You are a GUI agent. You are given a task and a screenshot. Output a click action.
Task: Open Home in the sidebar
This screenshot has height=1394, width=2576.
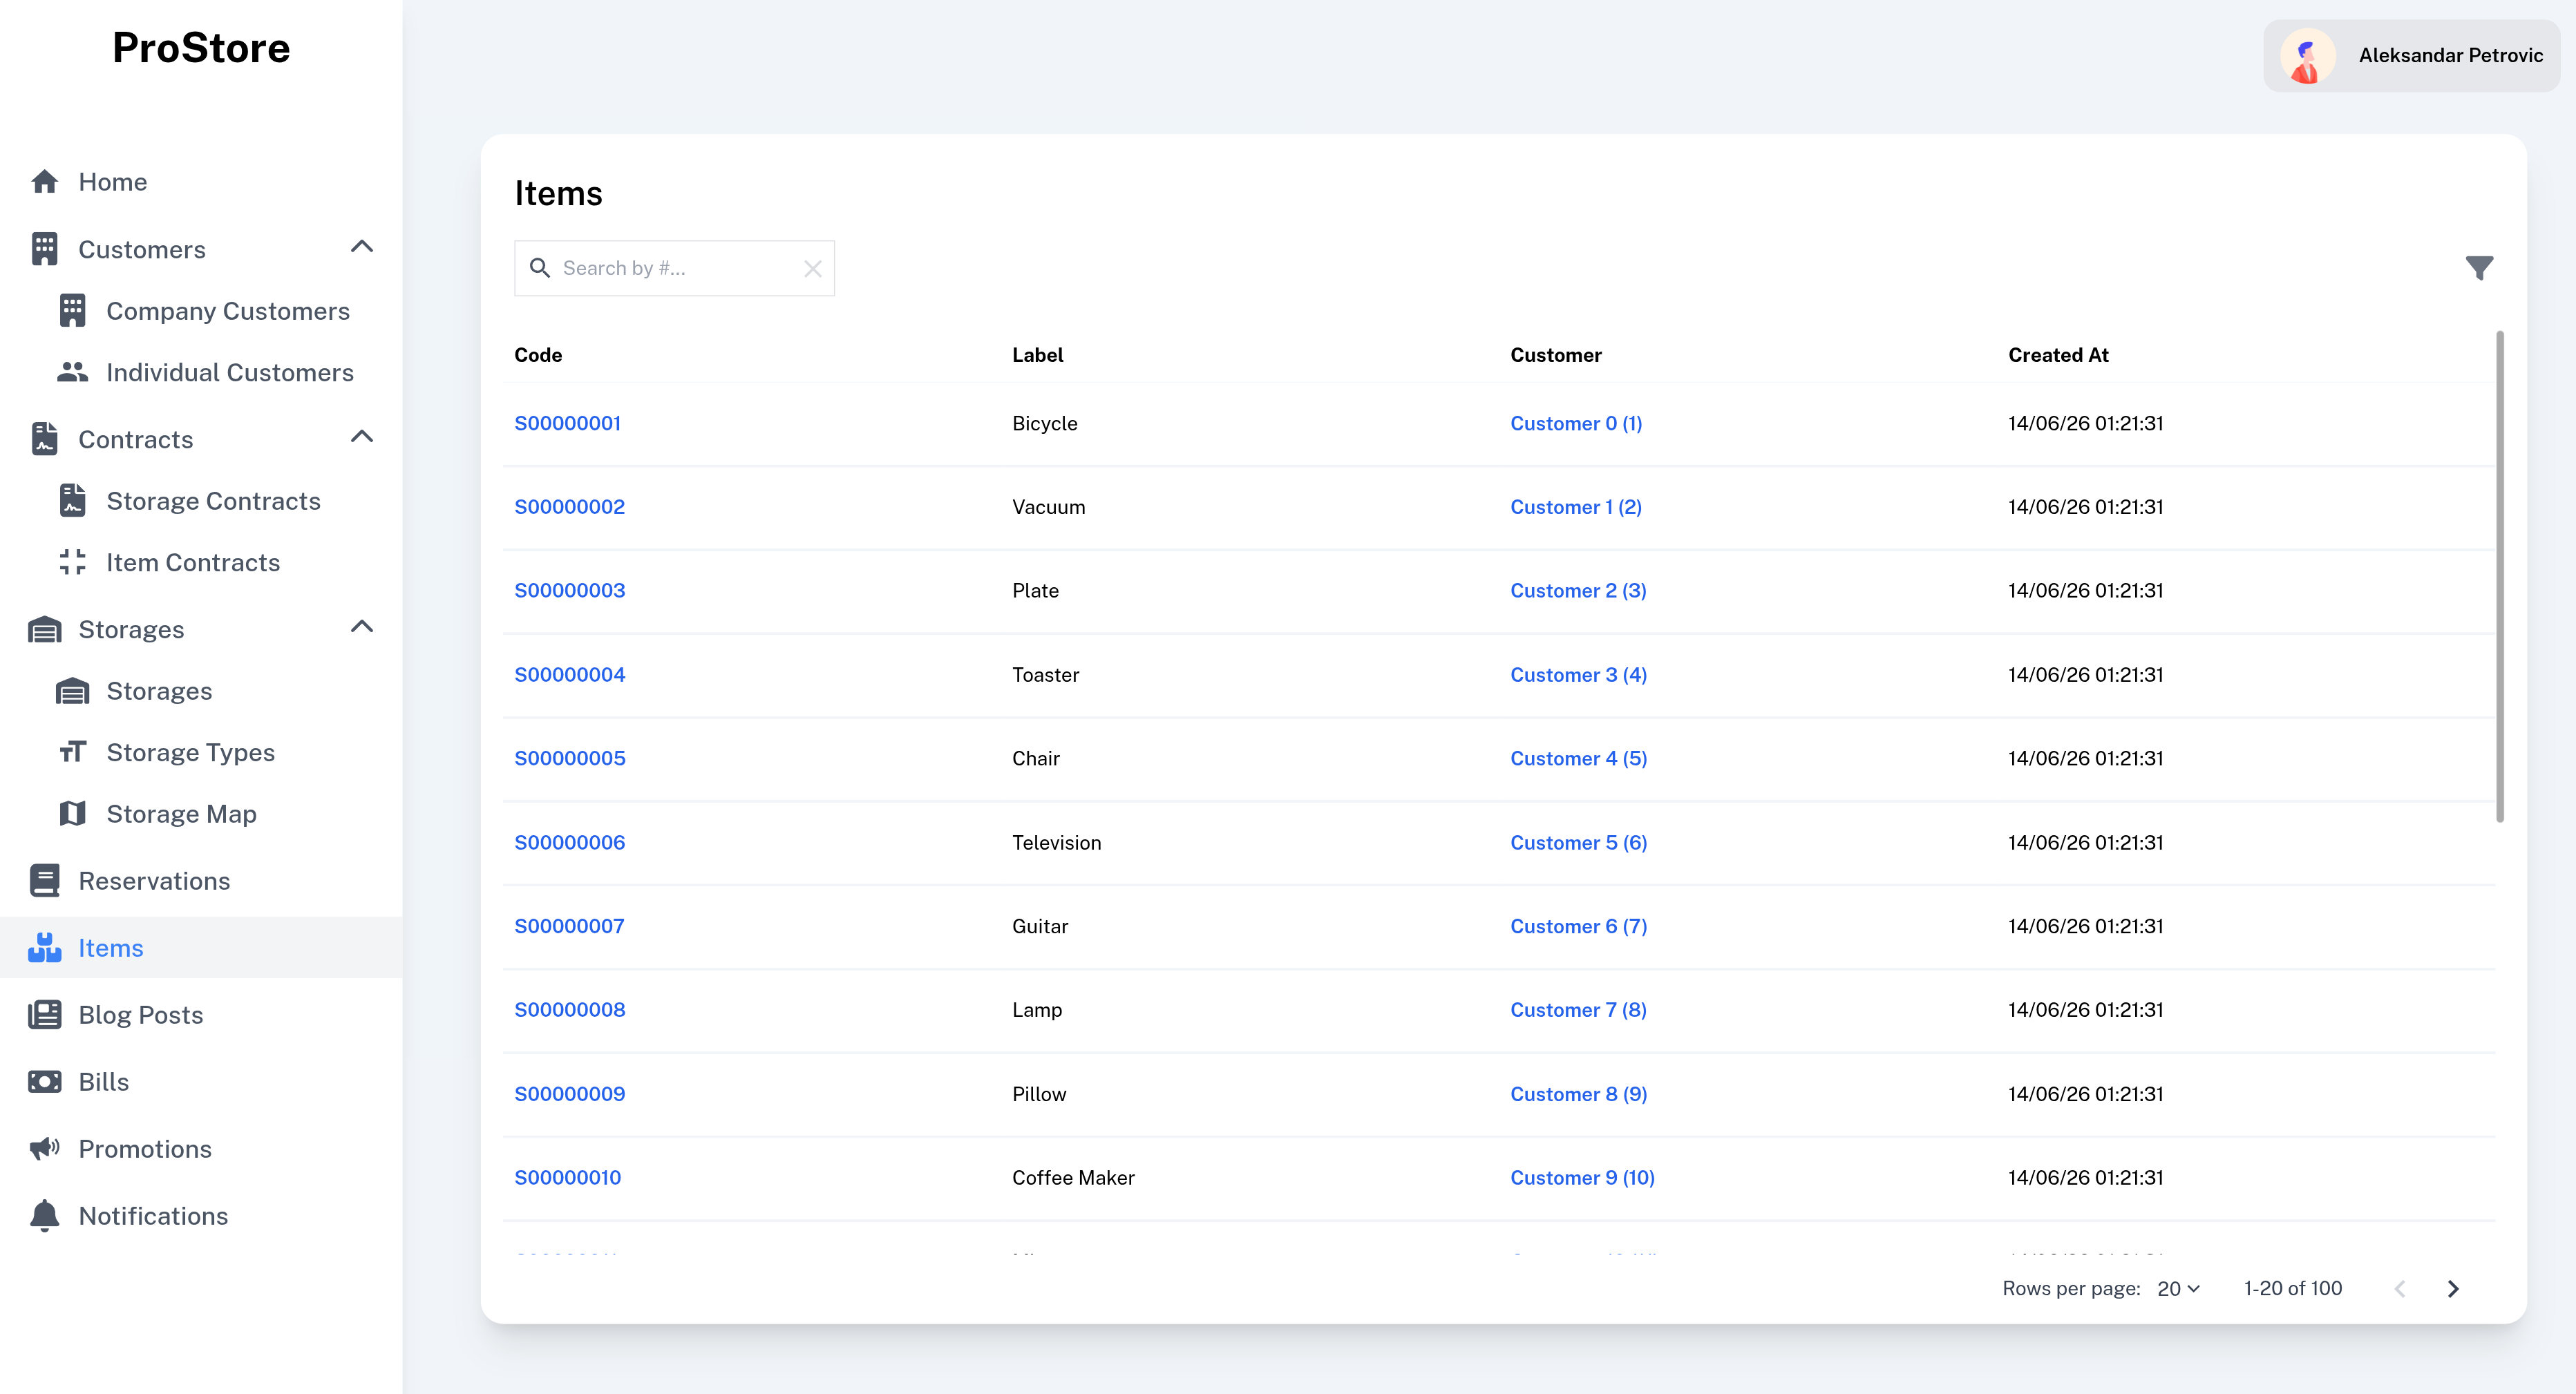[201, 182]
